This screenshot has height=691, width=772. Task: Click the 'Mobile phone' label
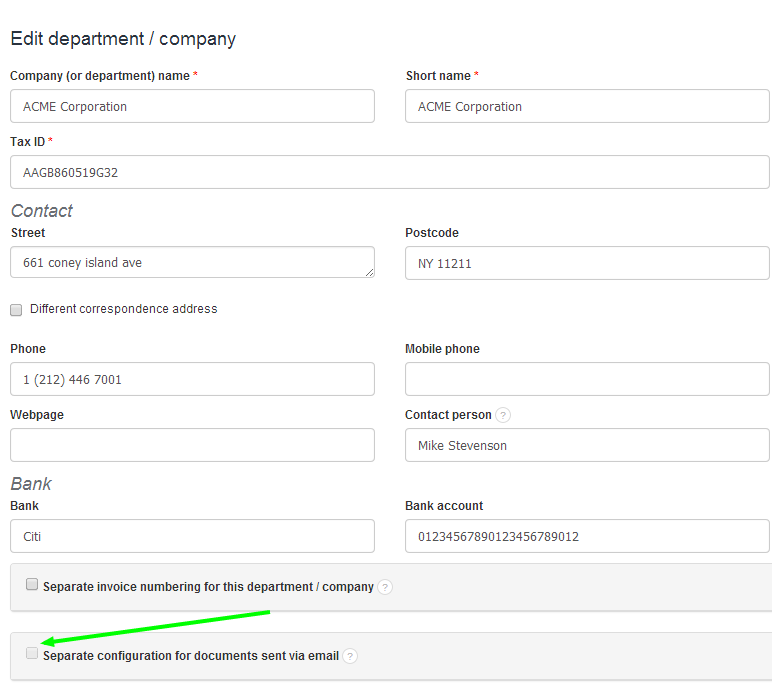442,349
